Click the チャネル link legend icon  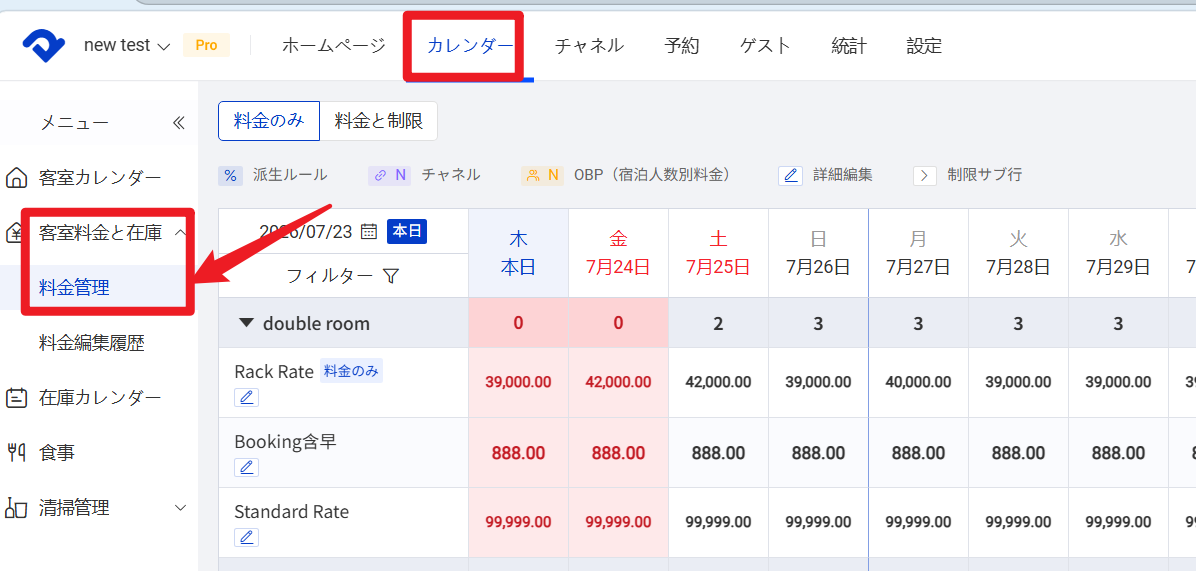389,175
